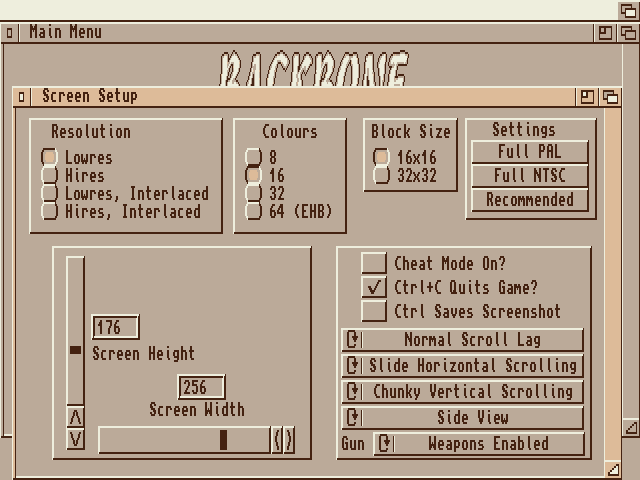Click the up arrow of height slider
Image resolution: width=640 pixels, height=480 pixels.
tap(76, 417)
